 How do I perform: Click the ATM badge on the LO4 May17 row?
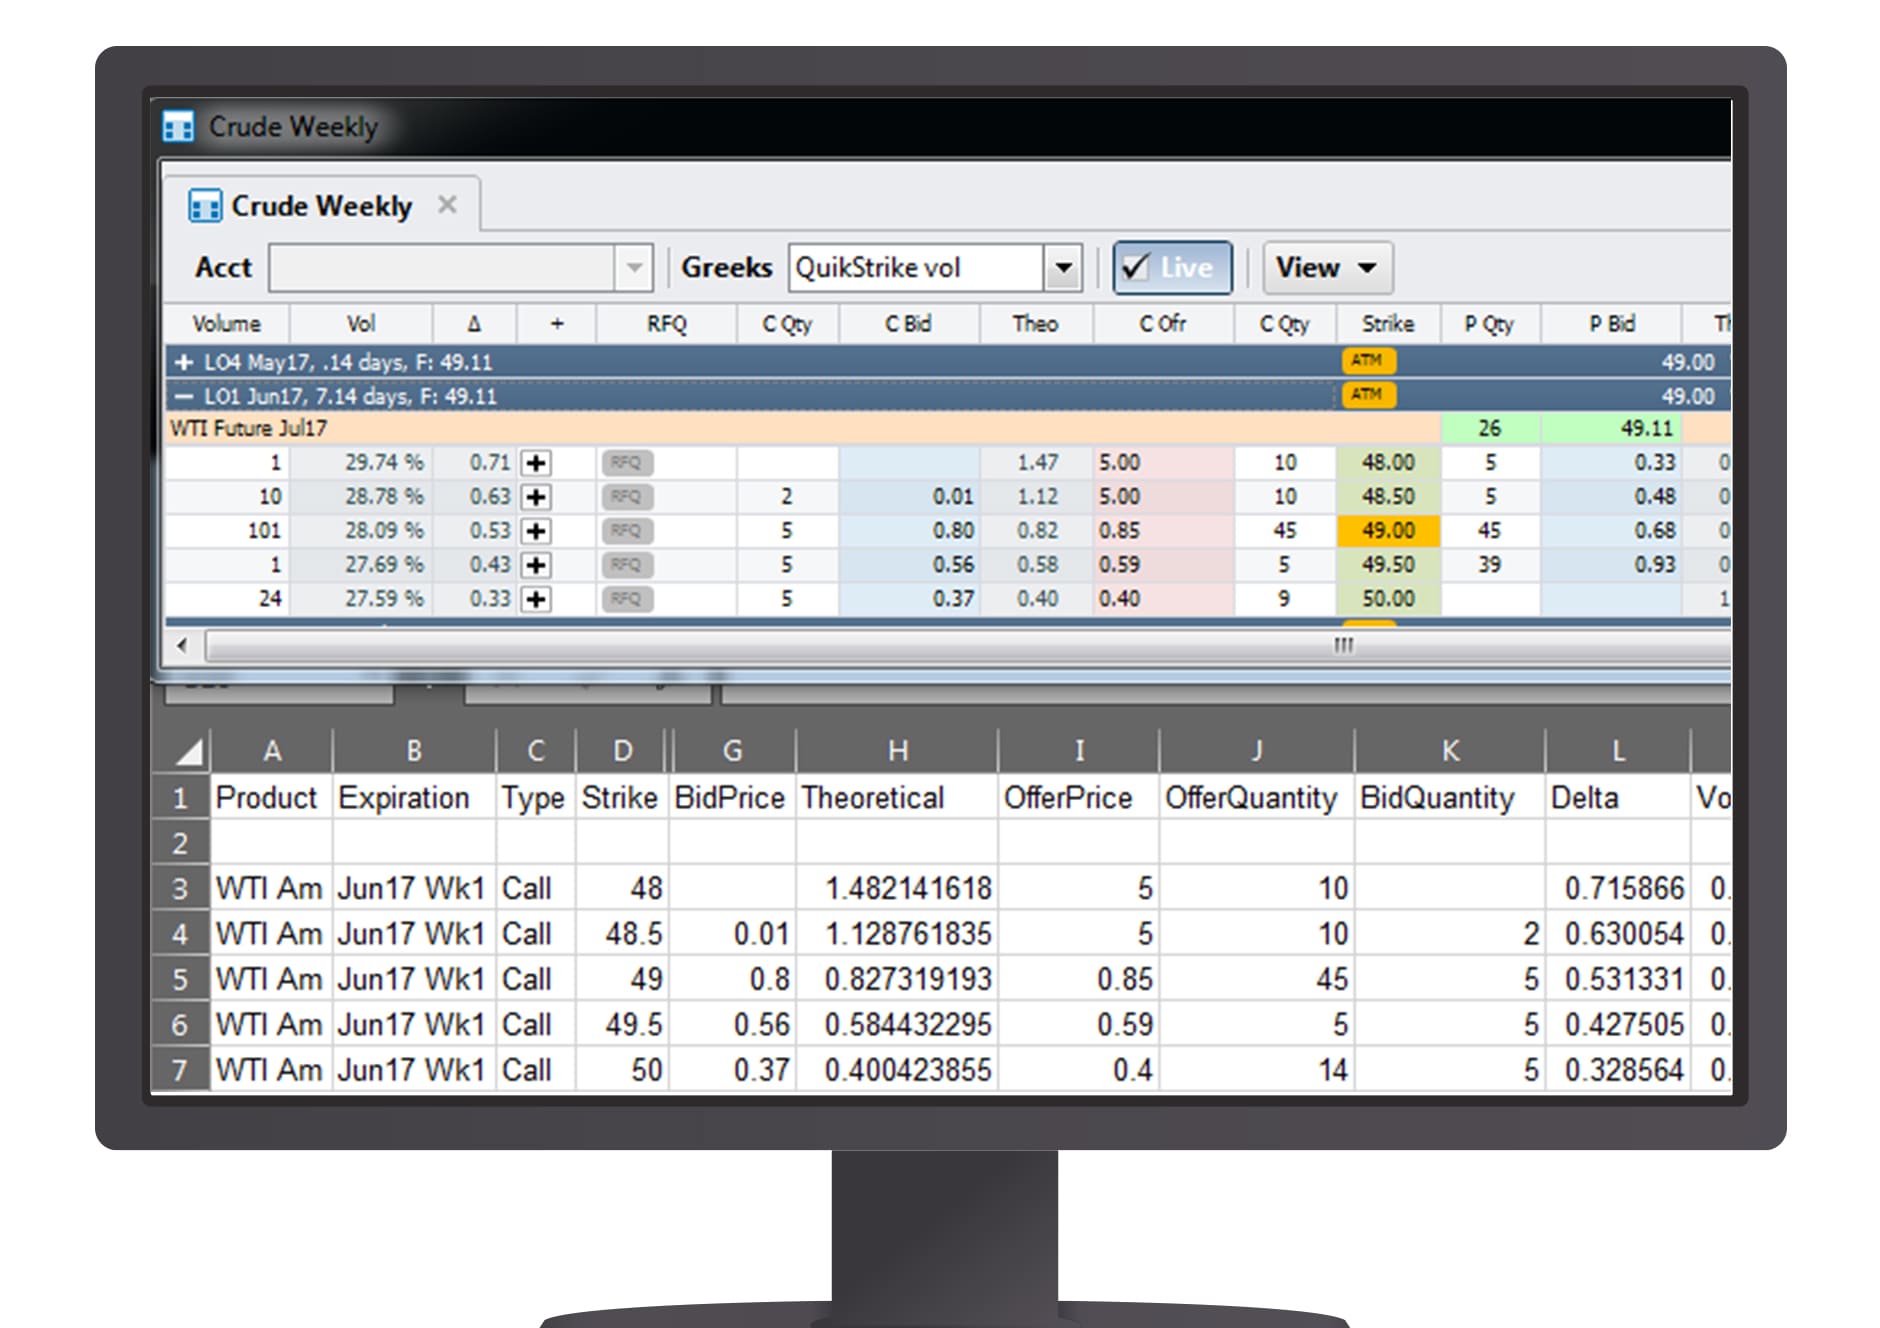point(1367,361)
